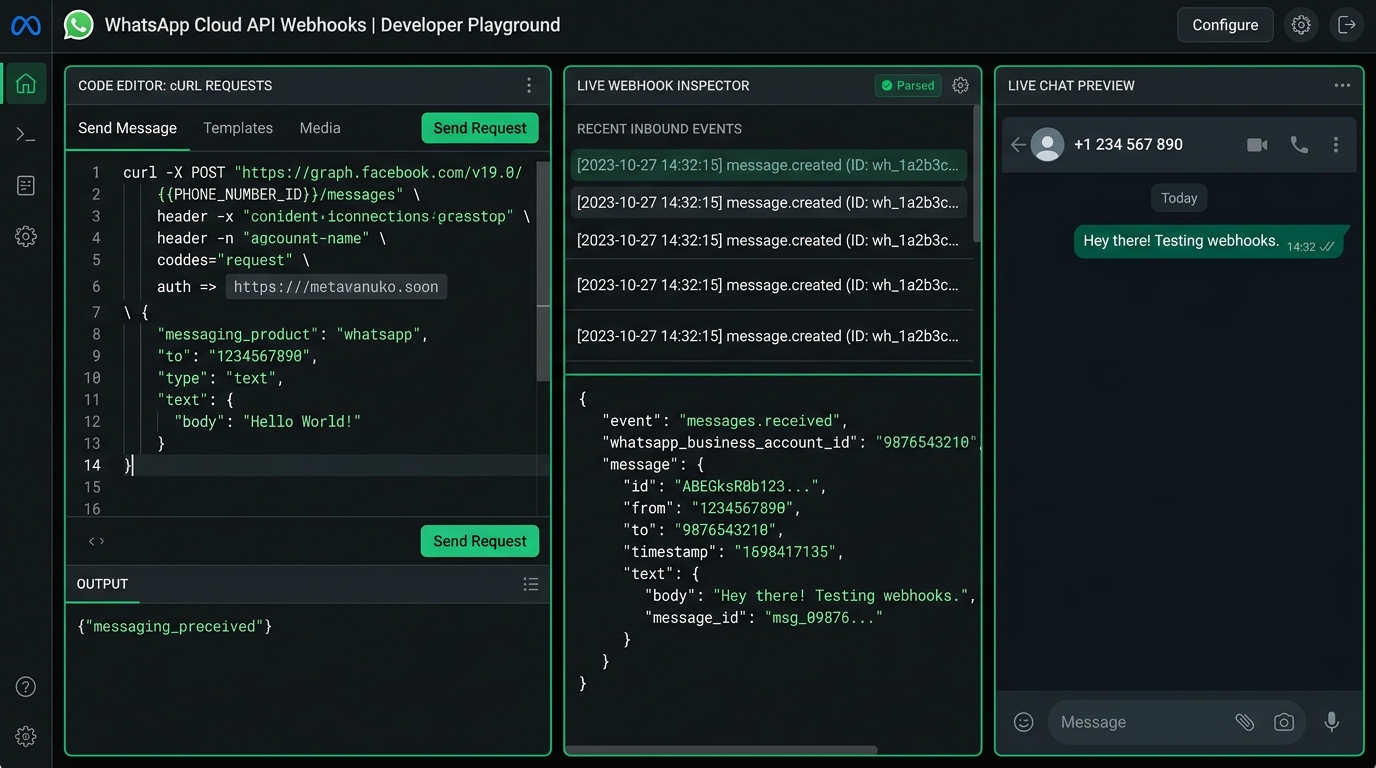The width and height of the screenshot is (1376, 768).
Task: Switch to the Templates tab
Action: [238, 128]
